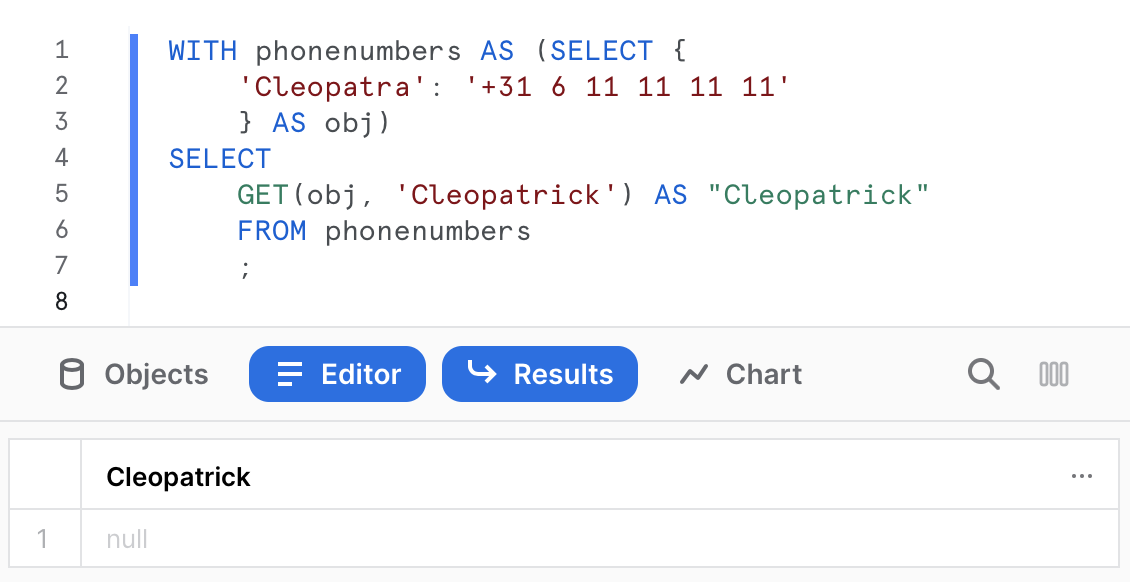Click the search magnifier icon in results toolbar
This screenshot has height=582, width=1130.
(x=983, y=374)
